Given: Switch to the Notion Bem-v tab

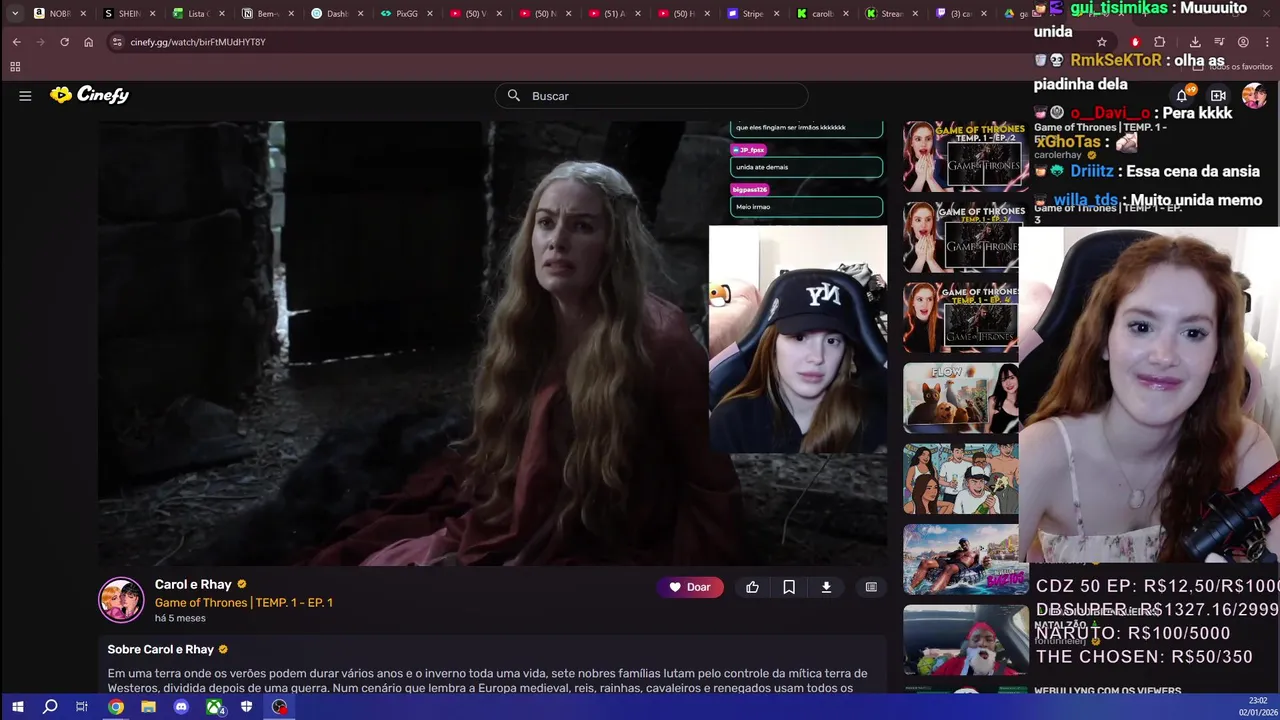Looking at the screenshot, I should click(x=266, y=14).
